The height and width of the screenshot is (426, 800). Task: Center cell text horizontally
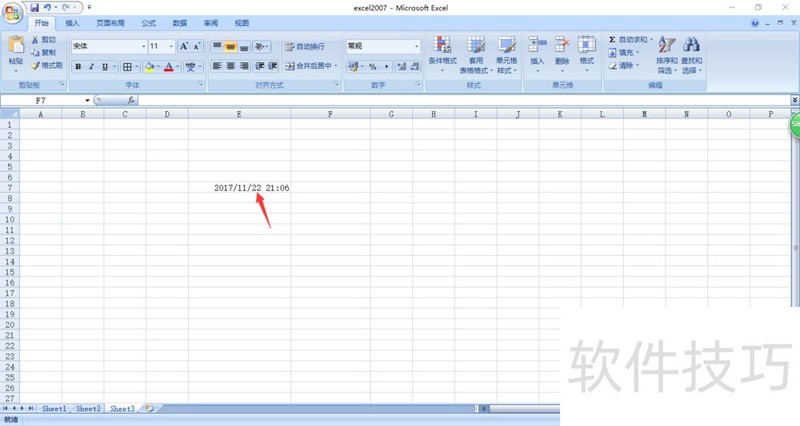click(x=231, y=66)
